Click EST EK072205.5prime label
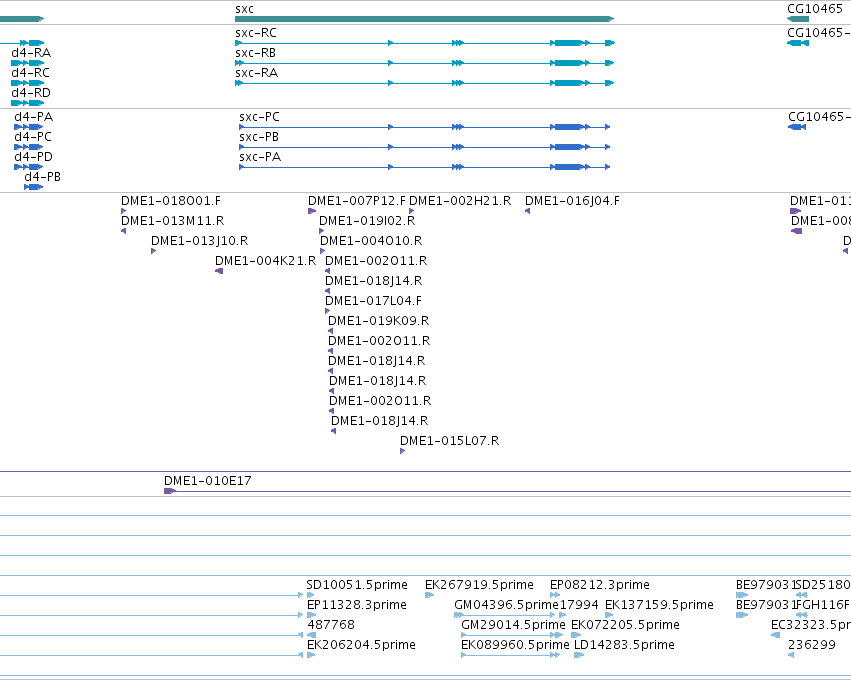Viewport: 851px width, 680px height. [x=625, y=625]
